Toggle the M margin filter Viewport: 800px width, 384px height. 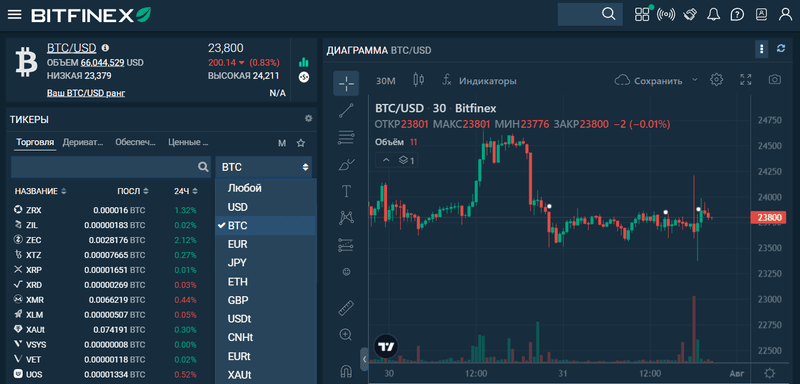point(282,143)
